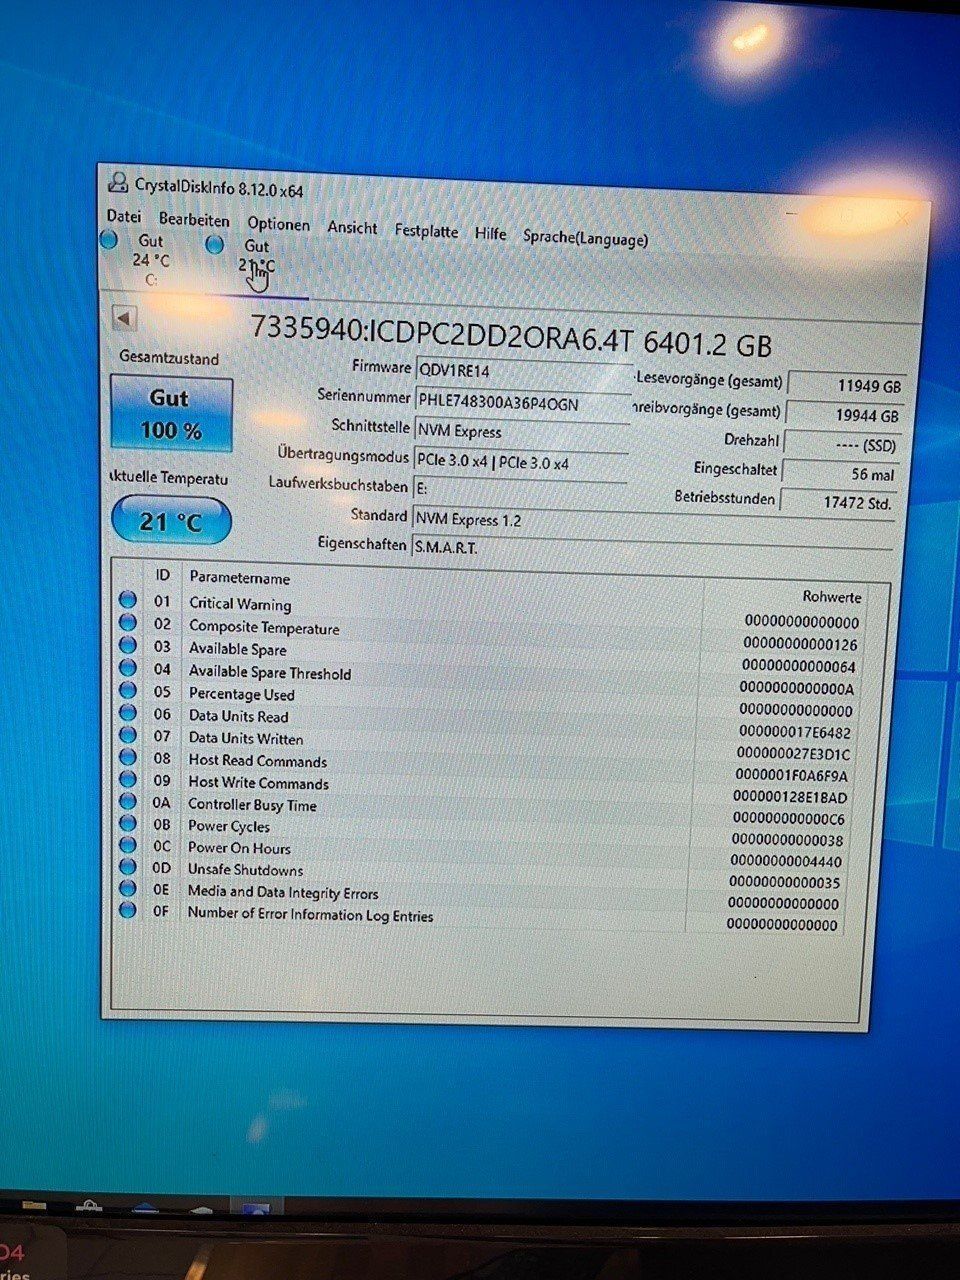Open the Bearbeiten menu
Viewport: 960px width, 1280px height.
(194, 221)
